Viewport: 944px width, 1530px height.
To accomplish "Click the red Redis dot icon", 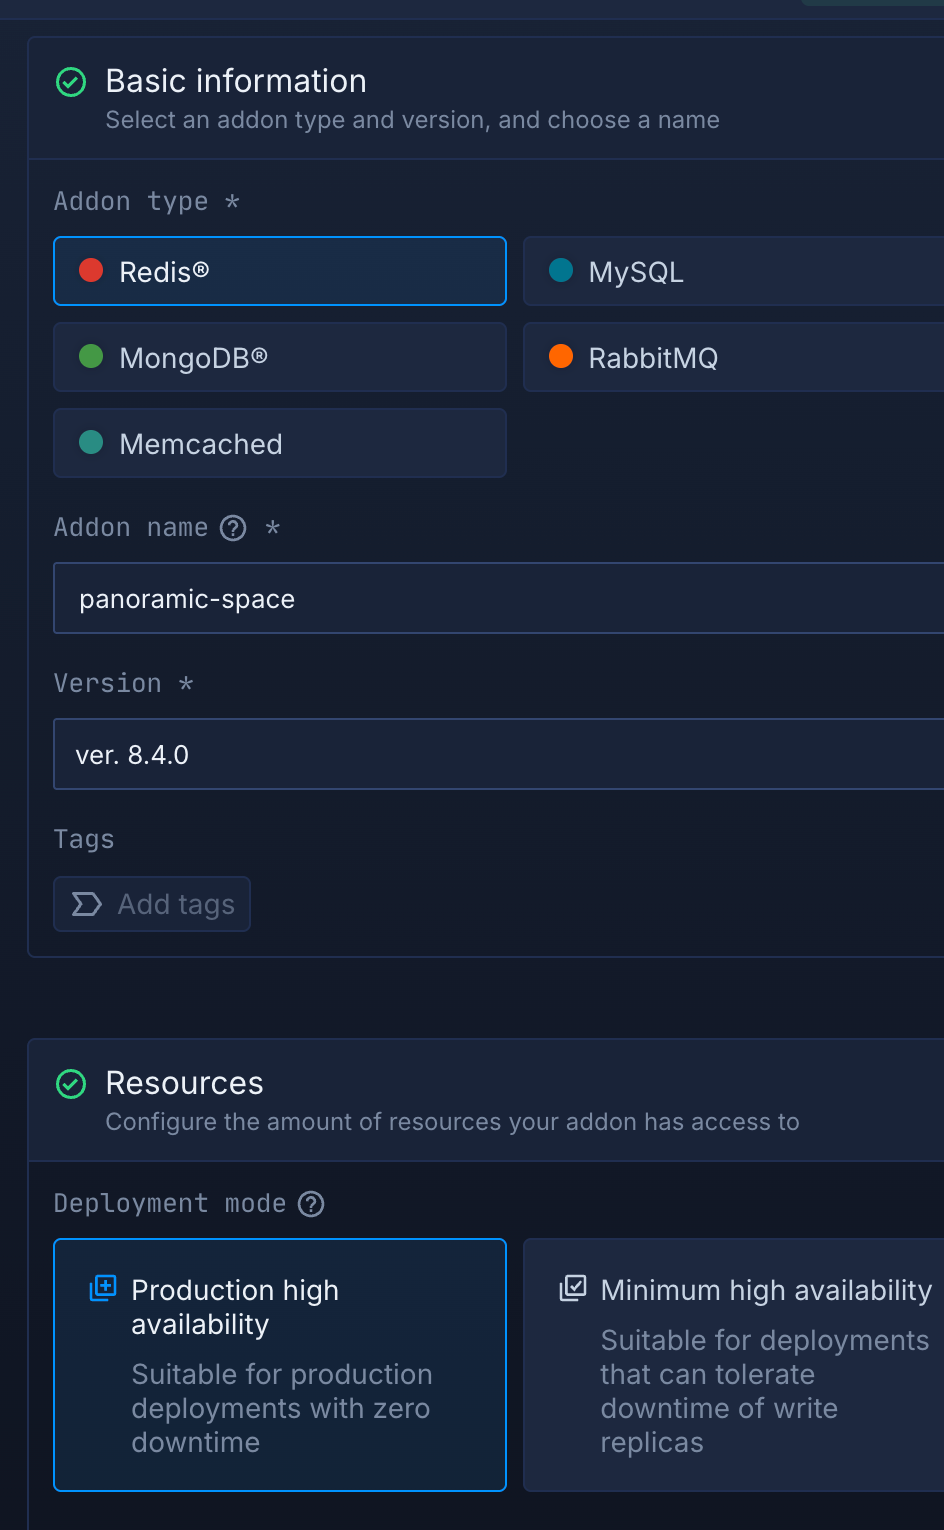I will (91, 271).
